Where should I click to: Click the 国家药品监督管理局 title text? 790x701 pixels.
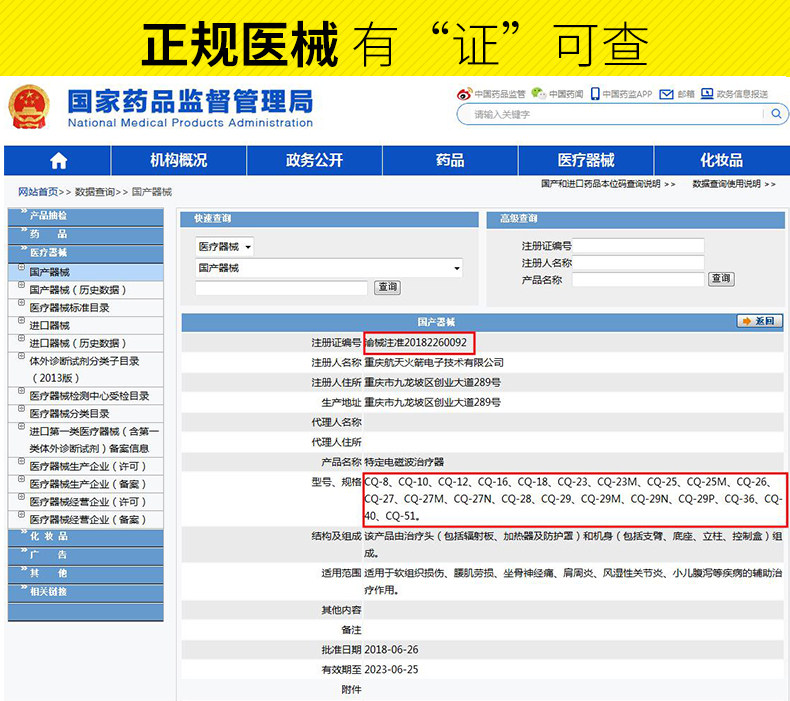tap(190, 101)
